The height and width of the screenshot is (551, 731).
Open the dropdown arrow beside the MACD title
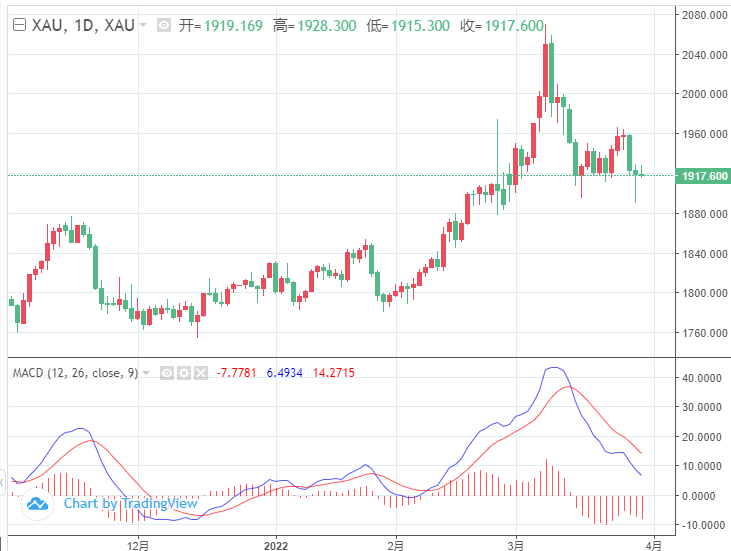coord(146,373)
